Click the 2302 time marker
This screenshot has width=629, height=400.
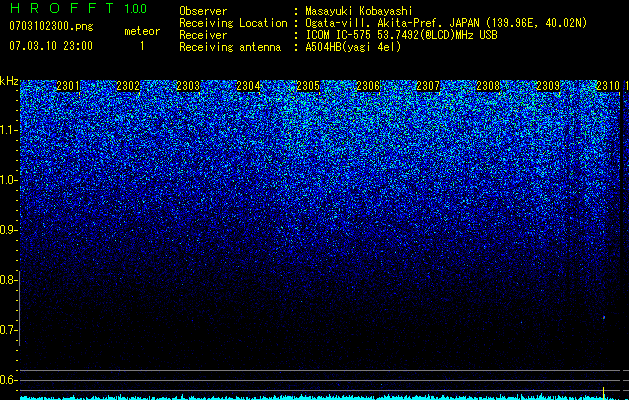128,86
